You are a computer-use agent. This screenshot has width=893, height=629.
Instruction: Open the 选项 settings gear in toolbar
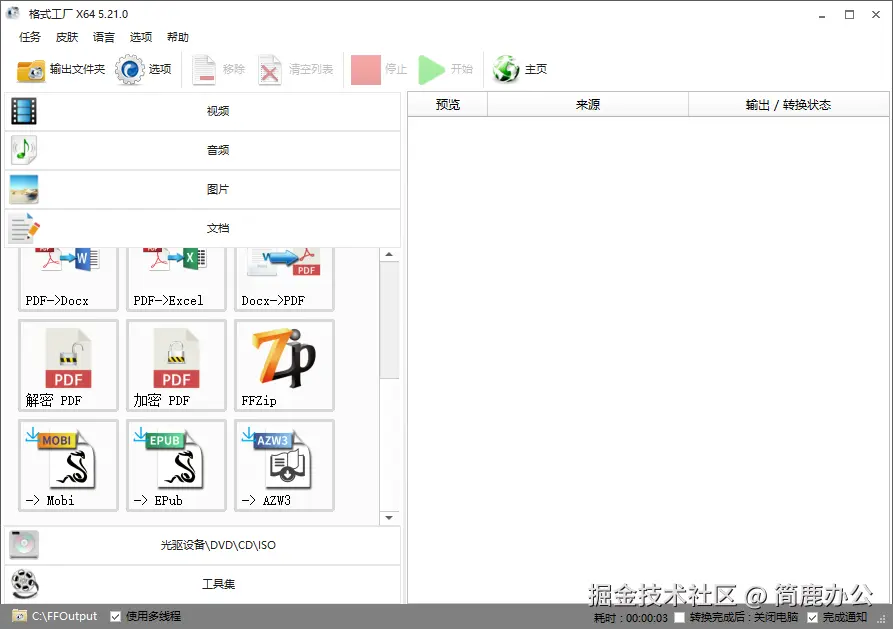(143, 70)
